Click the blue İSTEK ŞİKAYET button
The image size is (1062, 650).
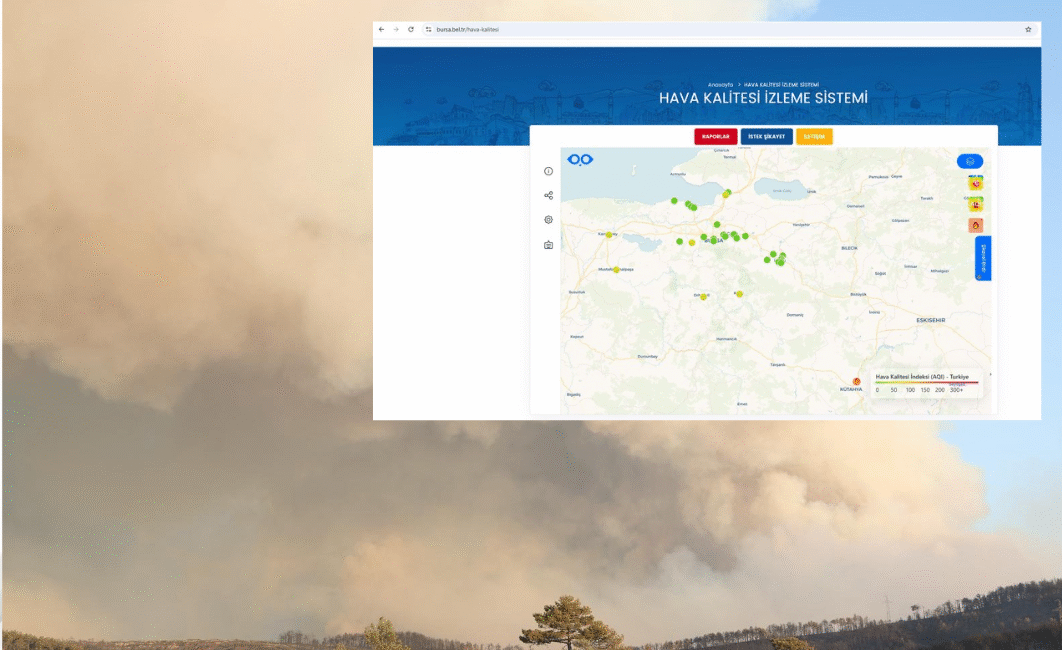pyautogui.click(x=767, y=137)
